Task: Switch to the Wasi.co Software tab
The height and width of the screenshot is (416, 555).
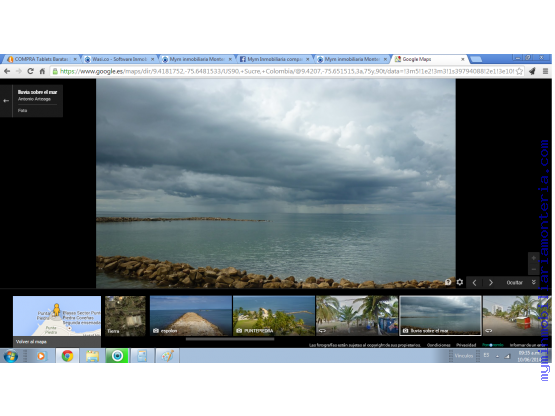Action: click(119, 59)
